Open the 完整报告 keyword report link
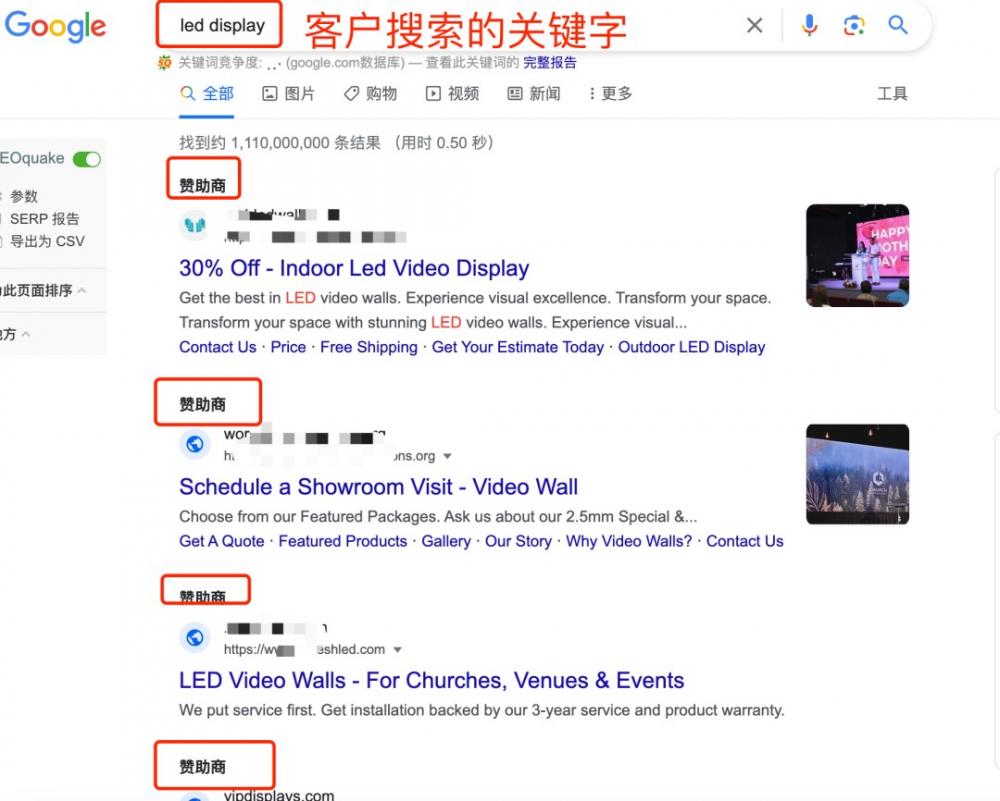 (551, 62)
